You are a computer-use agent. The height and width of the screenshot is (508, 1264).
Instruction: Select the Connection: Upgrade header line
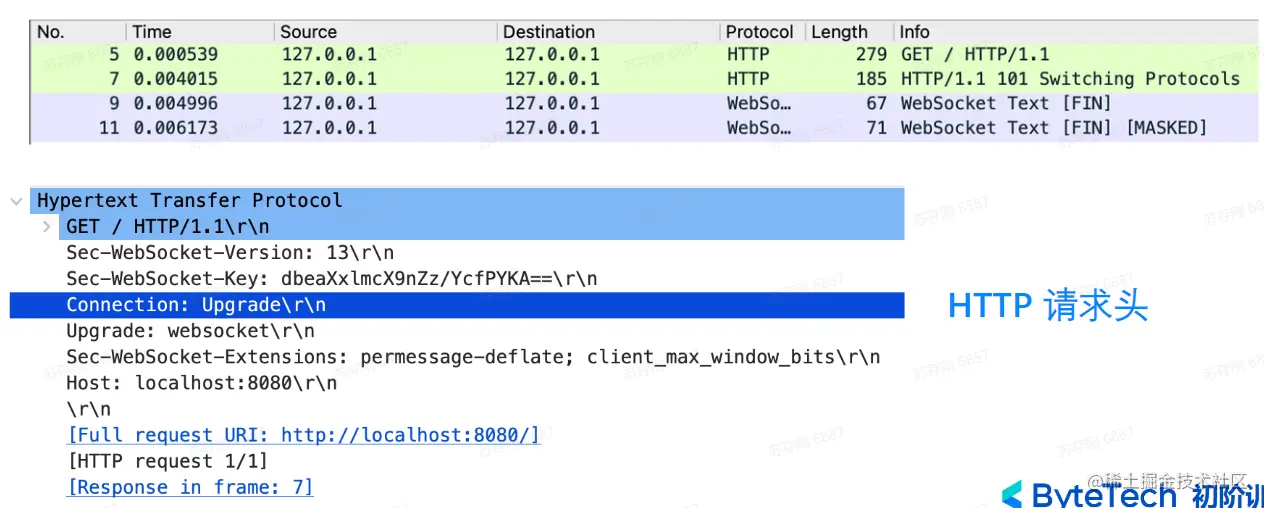click(457, 305)
